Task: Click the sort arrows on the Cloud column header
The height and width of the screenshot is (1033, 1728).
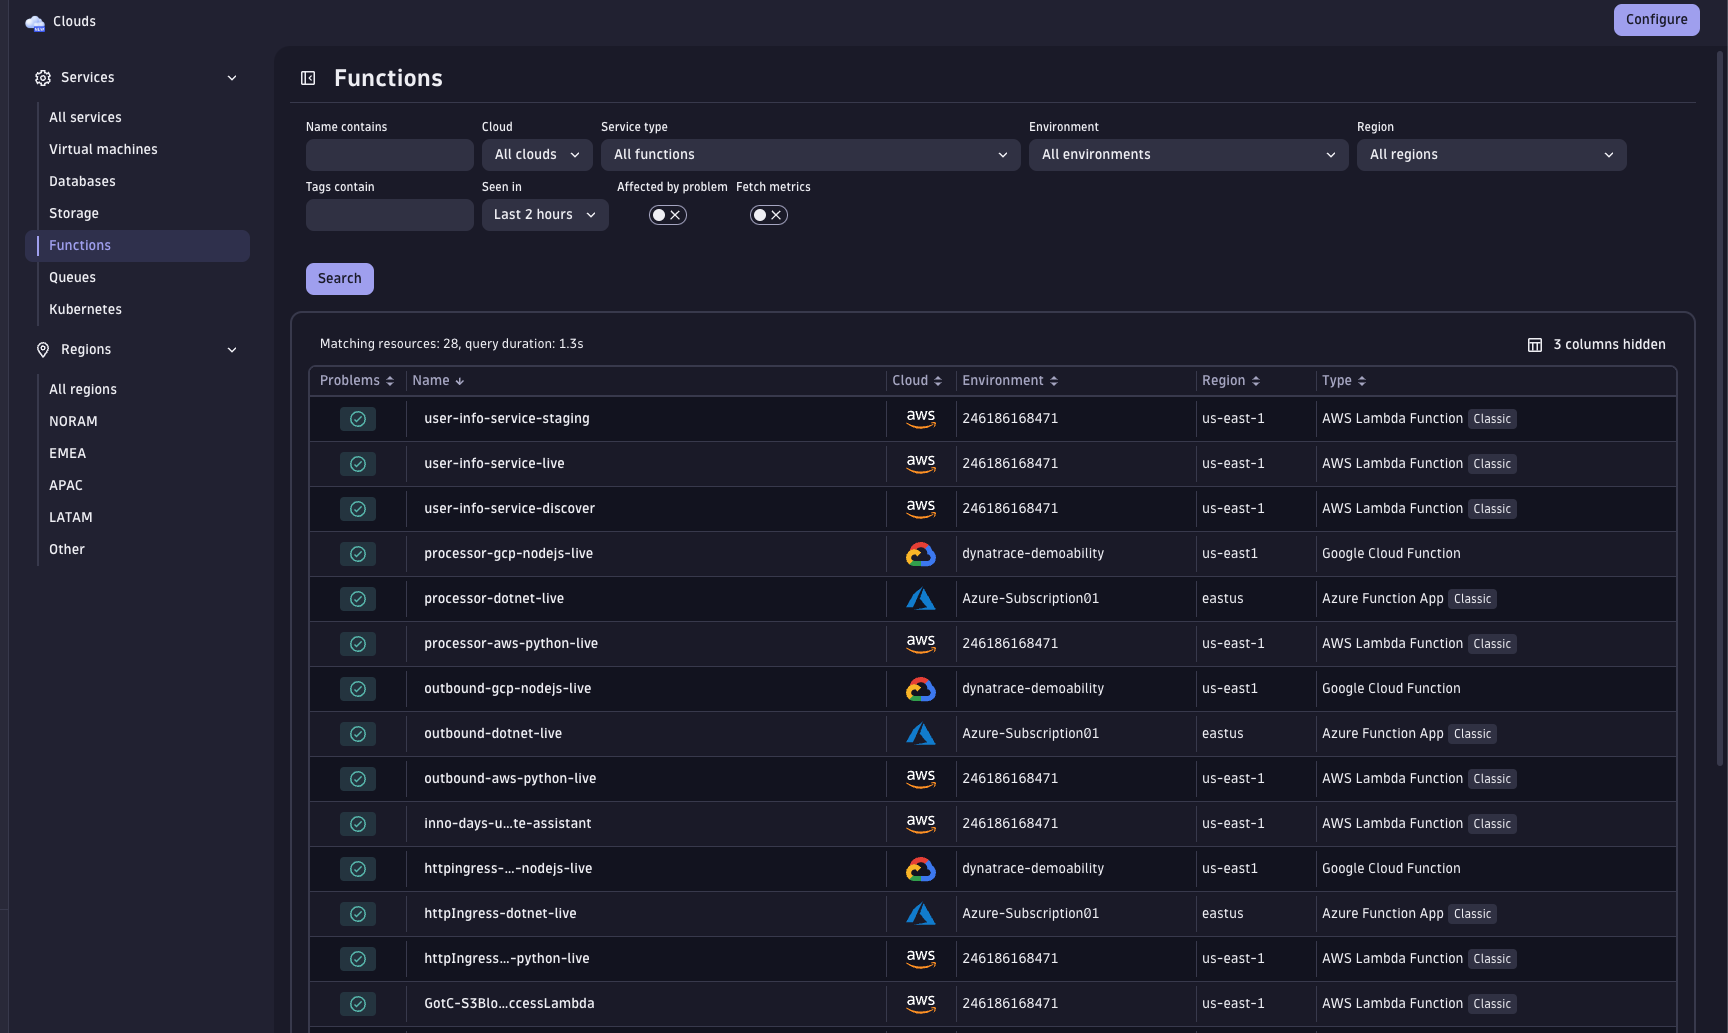Action: tap(938, 380)
